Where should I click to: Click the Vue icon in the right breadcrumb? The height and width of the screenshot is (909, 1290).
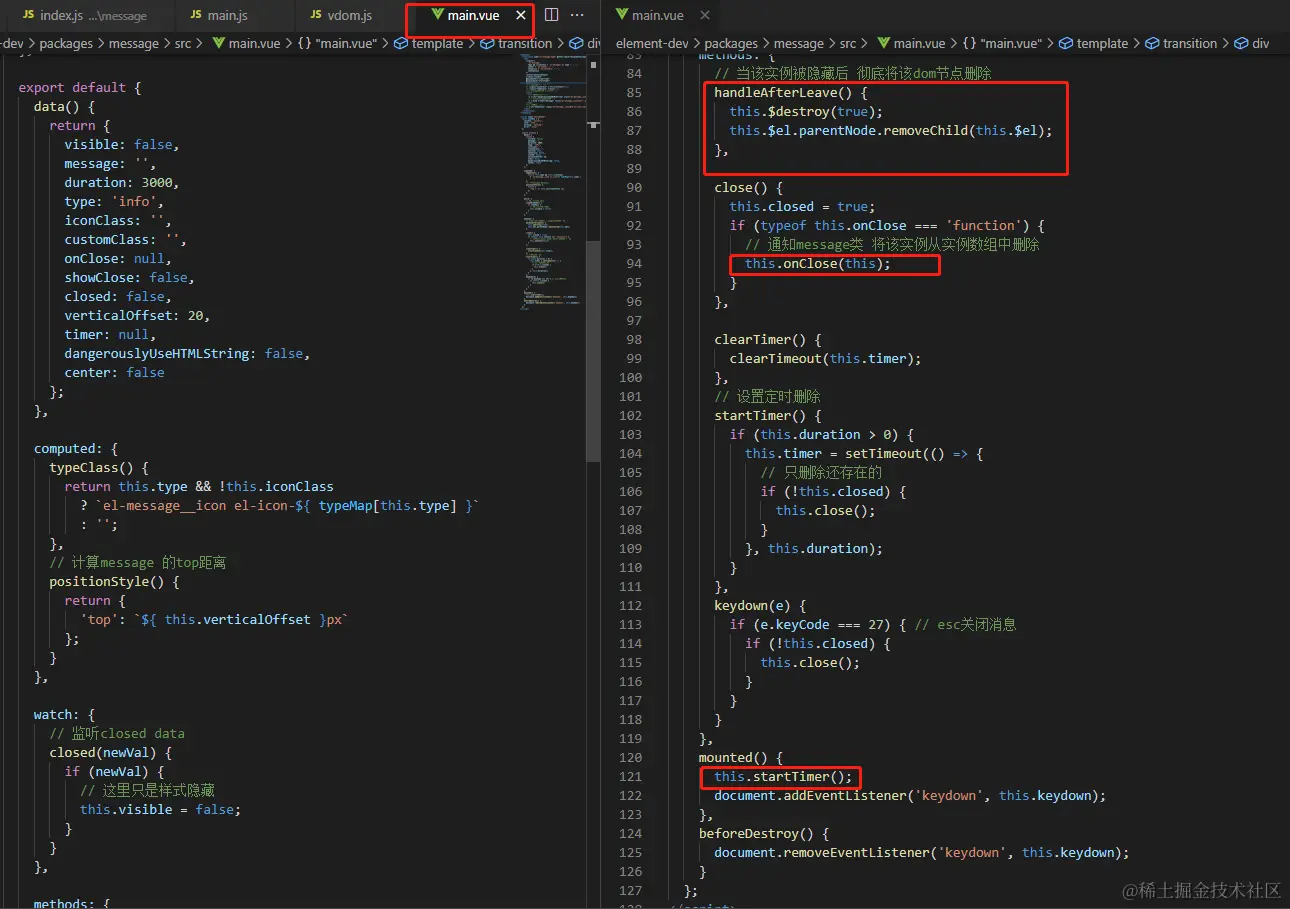coord(883,44)
